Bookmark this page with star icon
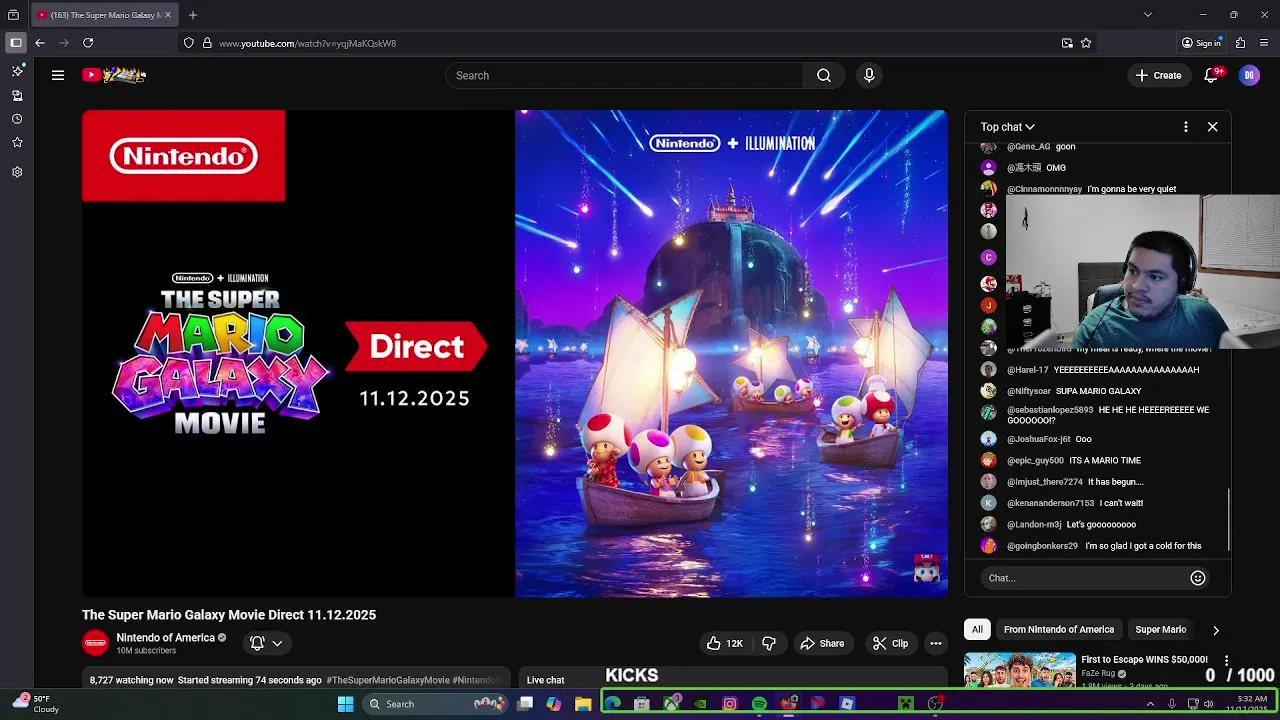The height and width of the screenshot is (720, 1280). click(x=1086, y=43)
